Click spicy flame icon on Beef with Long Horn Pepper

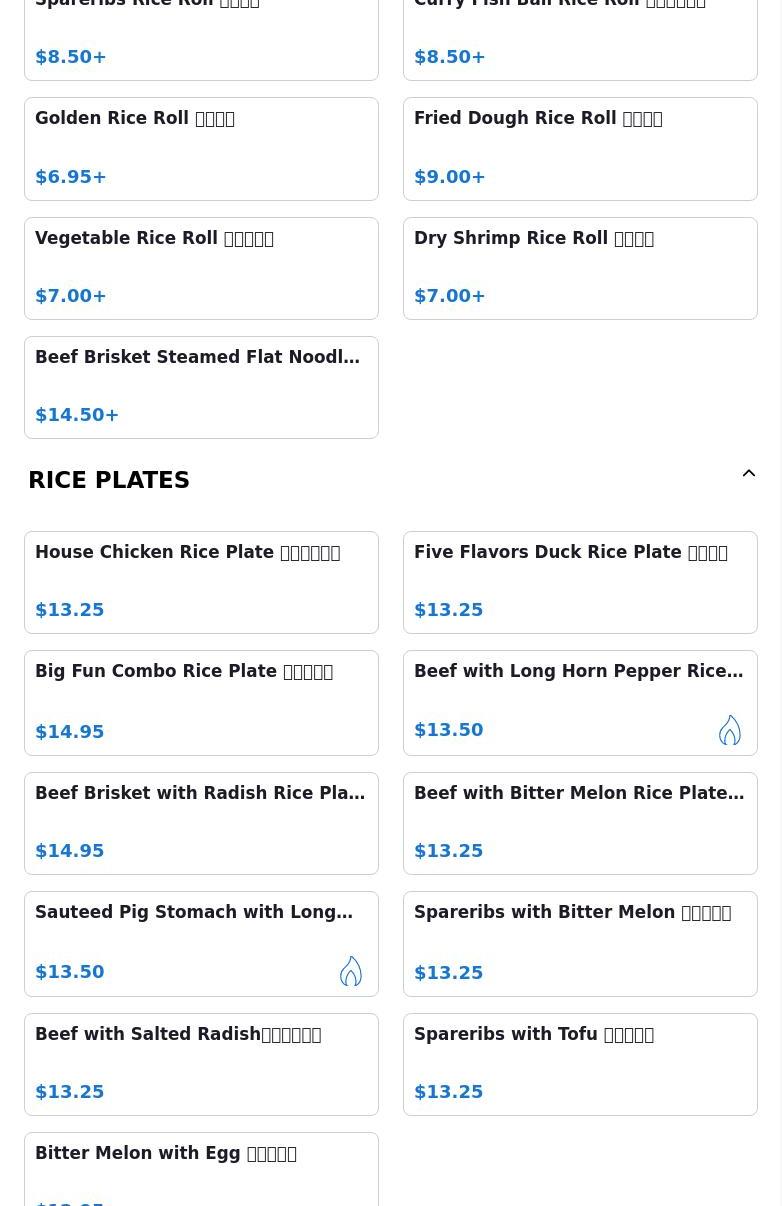(x=729, y=730)
